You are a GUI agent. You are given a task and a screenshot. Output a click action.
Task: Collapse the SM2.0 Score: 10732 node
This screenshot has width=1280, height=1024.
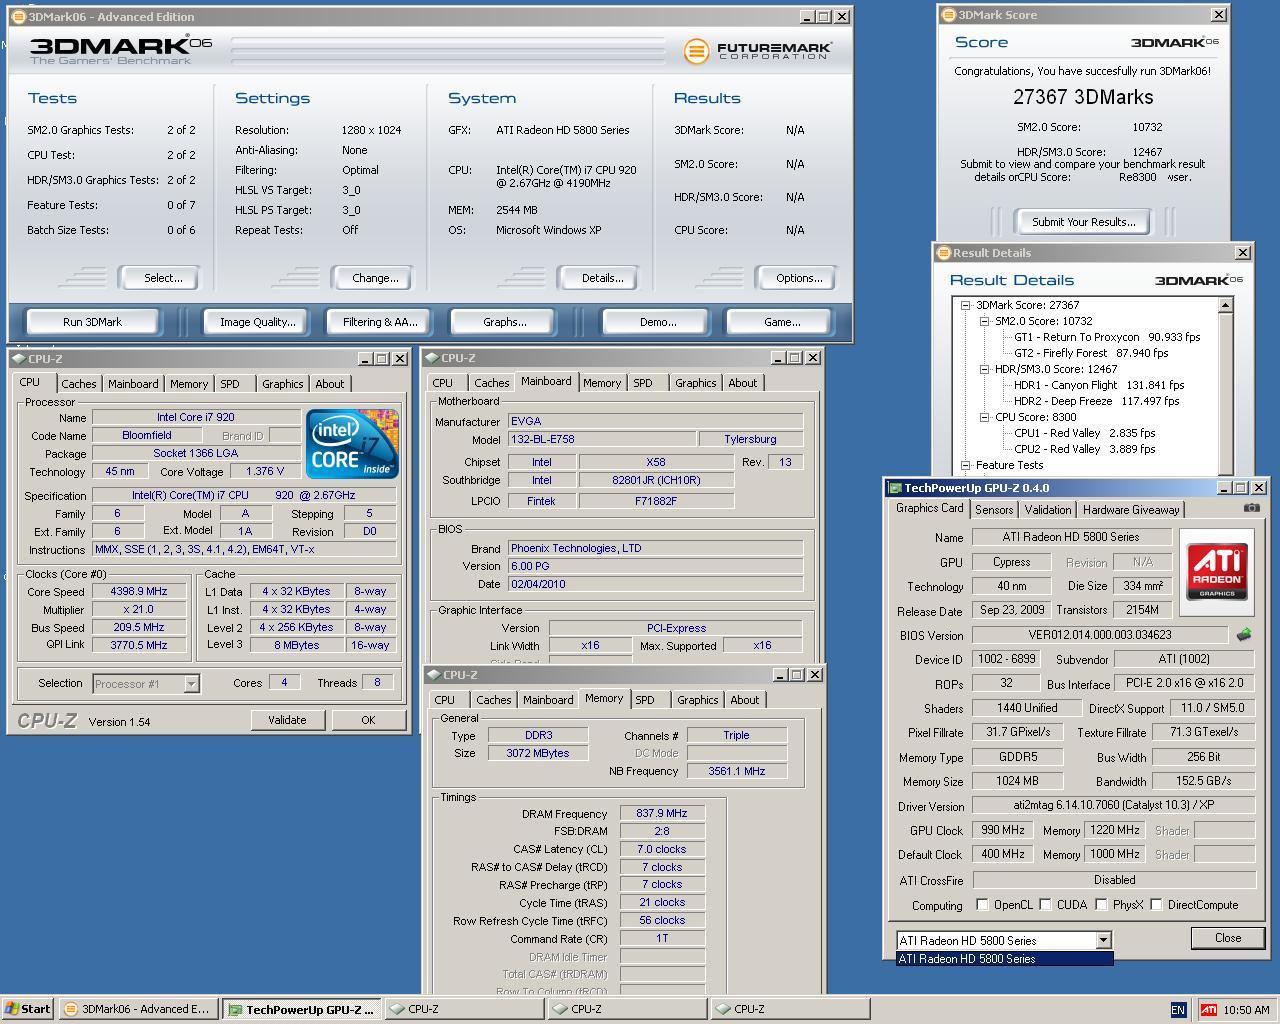tap(985, 321)
